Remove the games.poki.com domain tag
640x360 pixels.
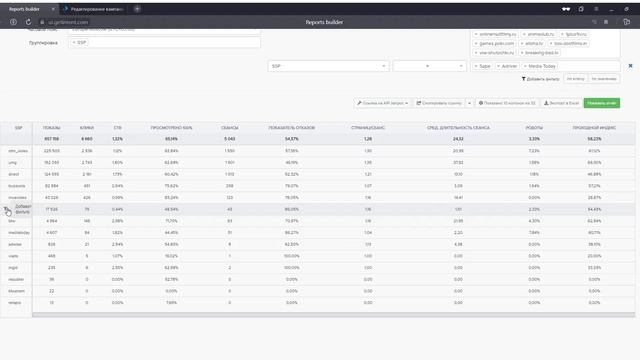click(x=476, y=43)
